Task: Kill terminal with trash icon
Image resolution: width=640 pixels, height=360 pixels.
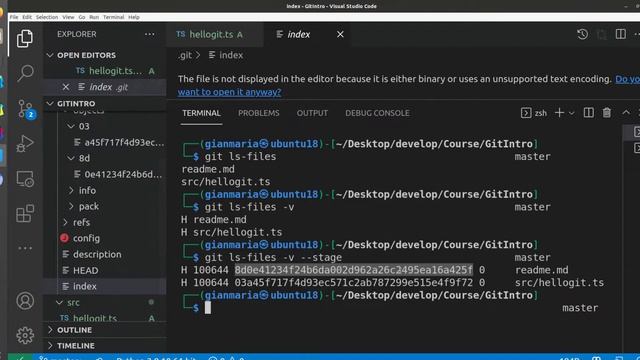Action: click(607, 113)
